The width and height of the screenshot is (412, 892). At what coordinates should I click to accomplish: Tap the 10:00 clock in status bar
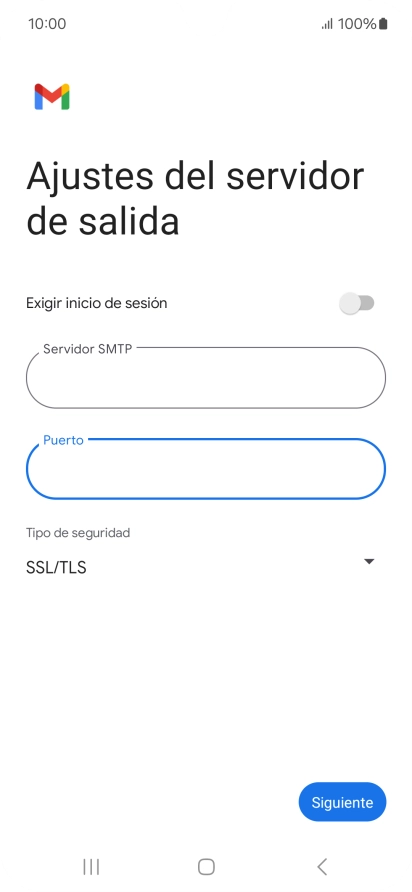point(47,24)
